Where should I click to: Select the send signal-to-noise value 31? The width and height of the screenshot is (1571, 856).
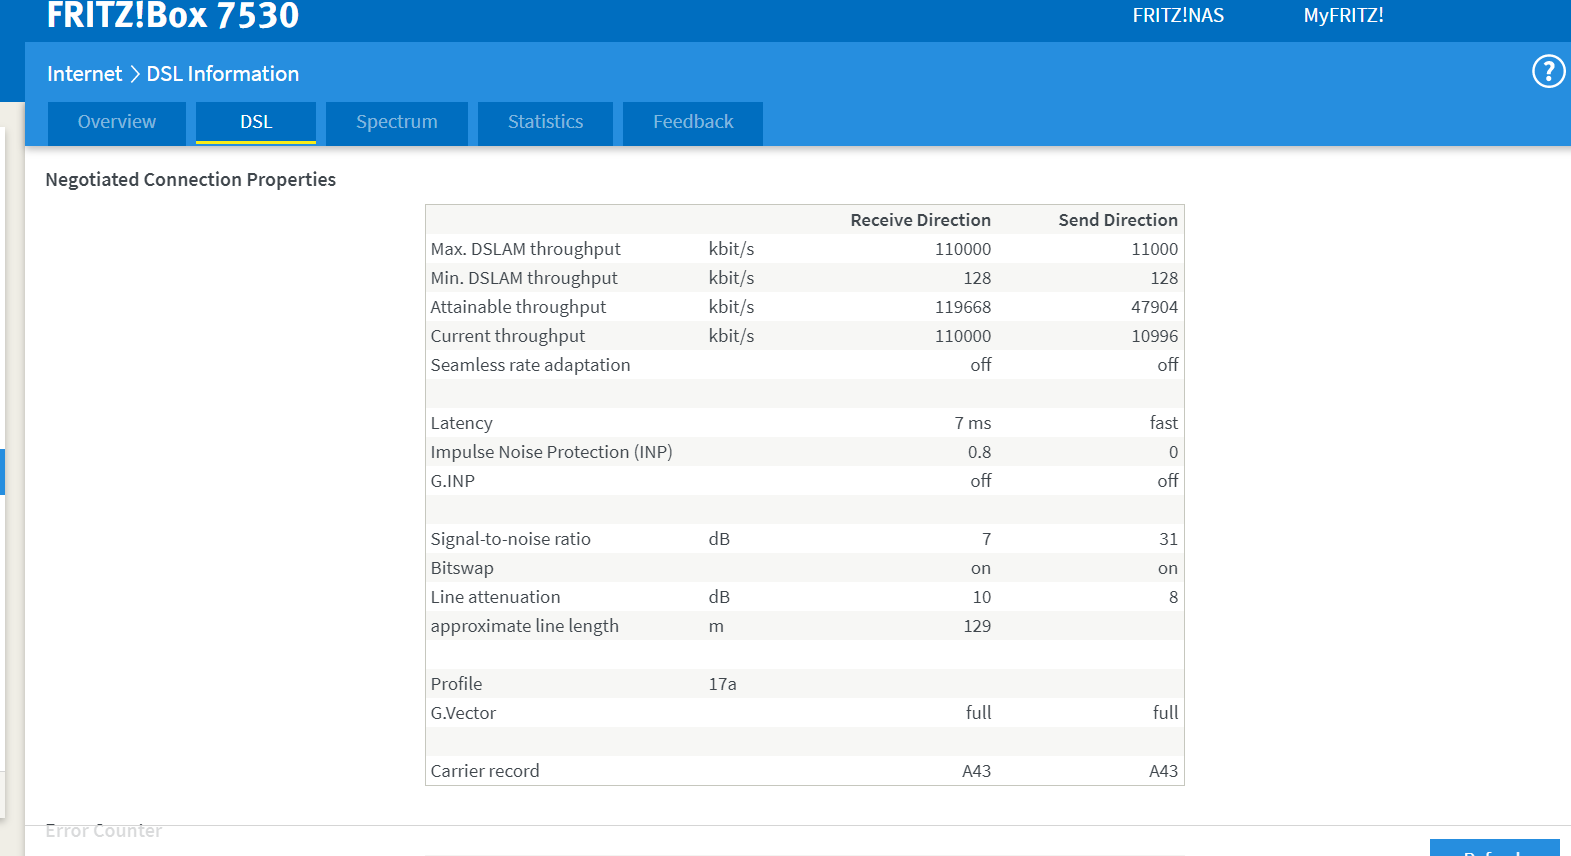coord(1168,539)
